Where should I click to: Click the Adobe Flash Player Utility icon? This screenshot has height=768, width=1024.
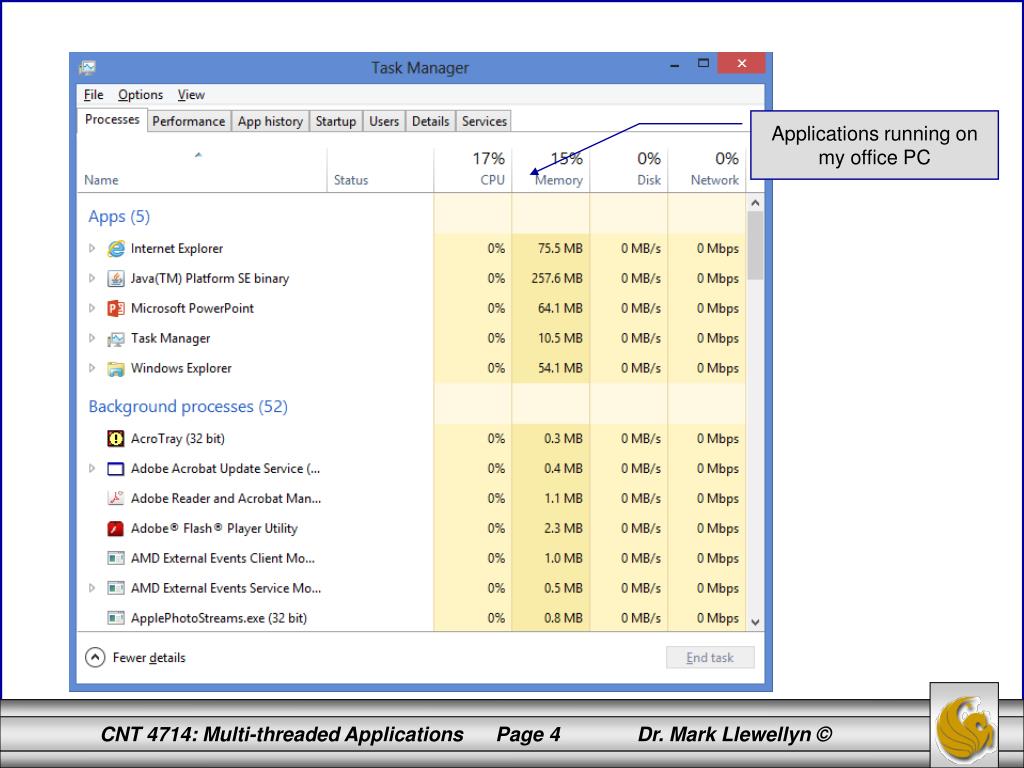click(x=116, y=528)
